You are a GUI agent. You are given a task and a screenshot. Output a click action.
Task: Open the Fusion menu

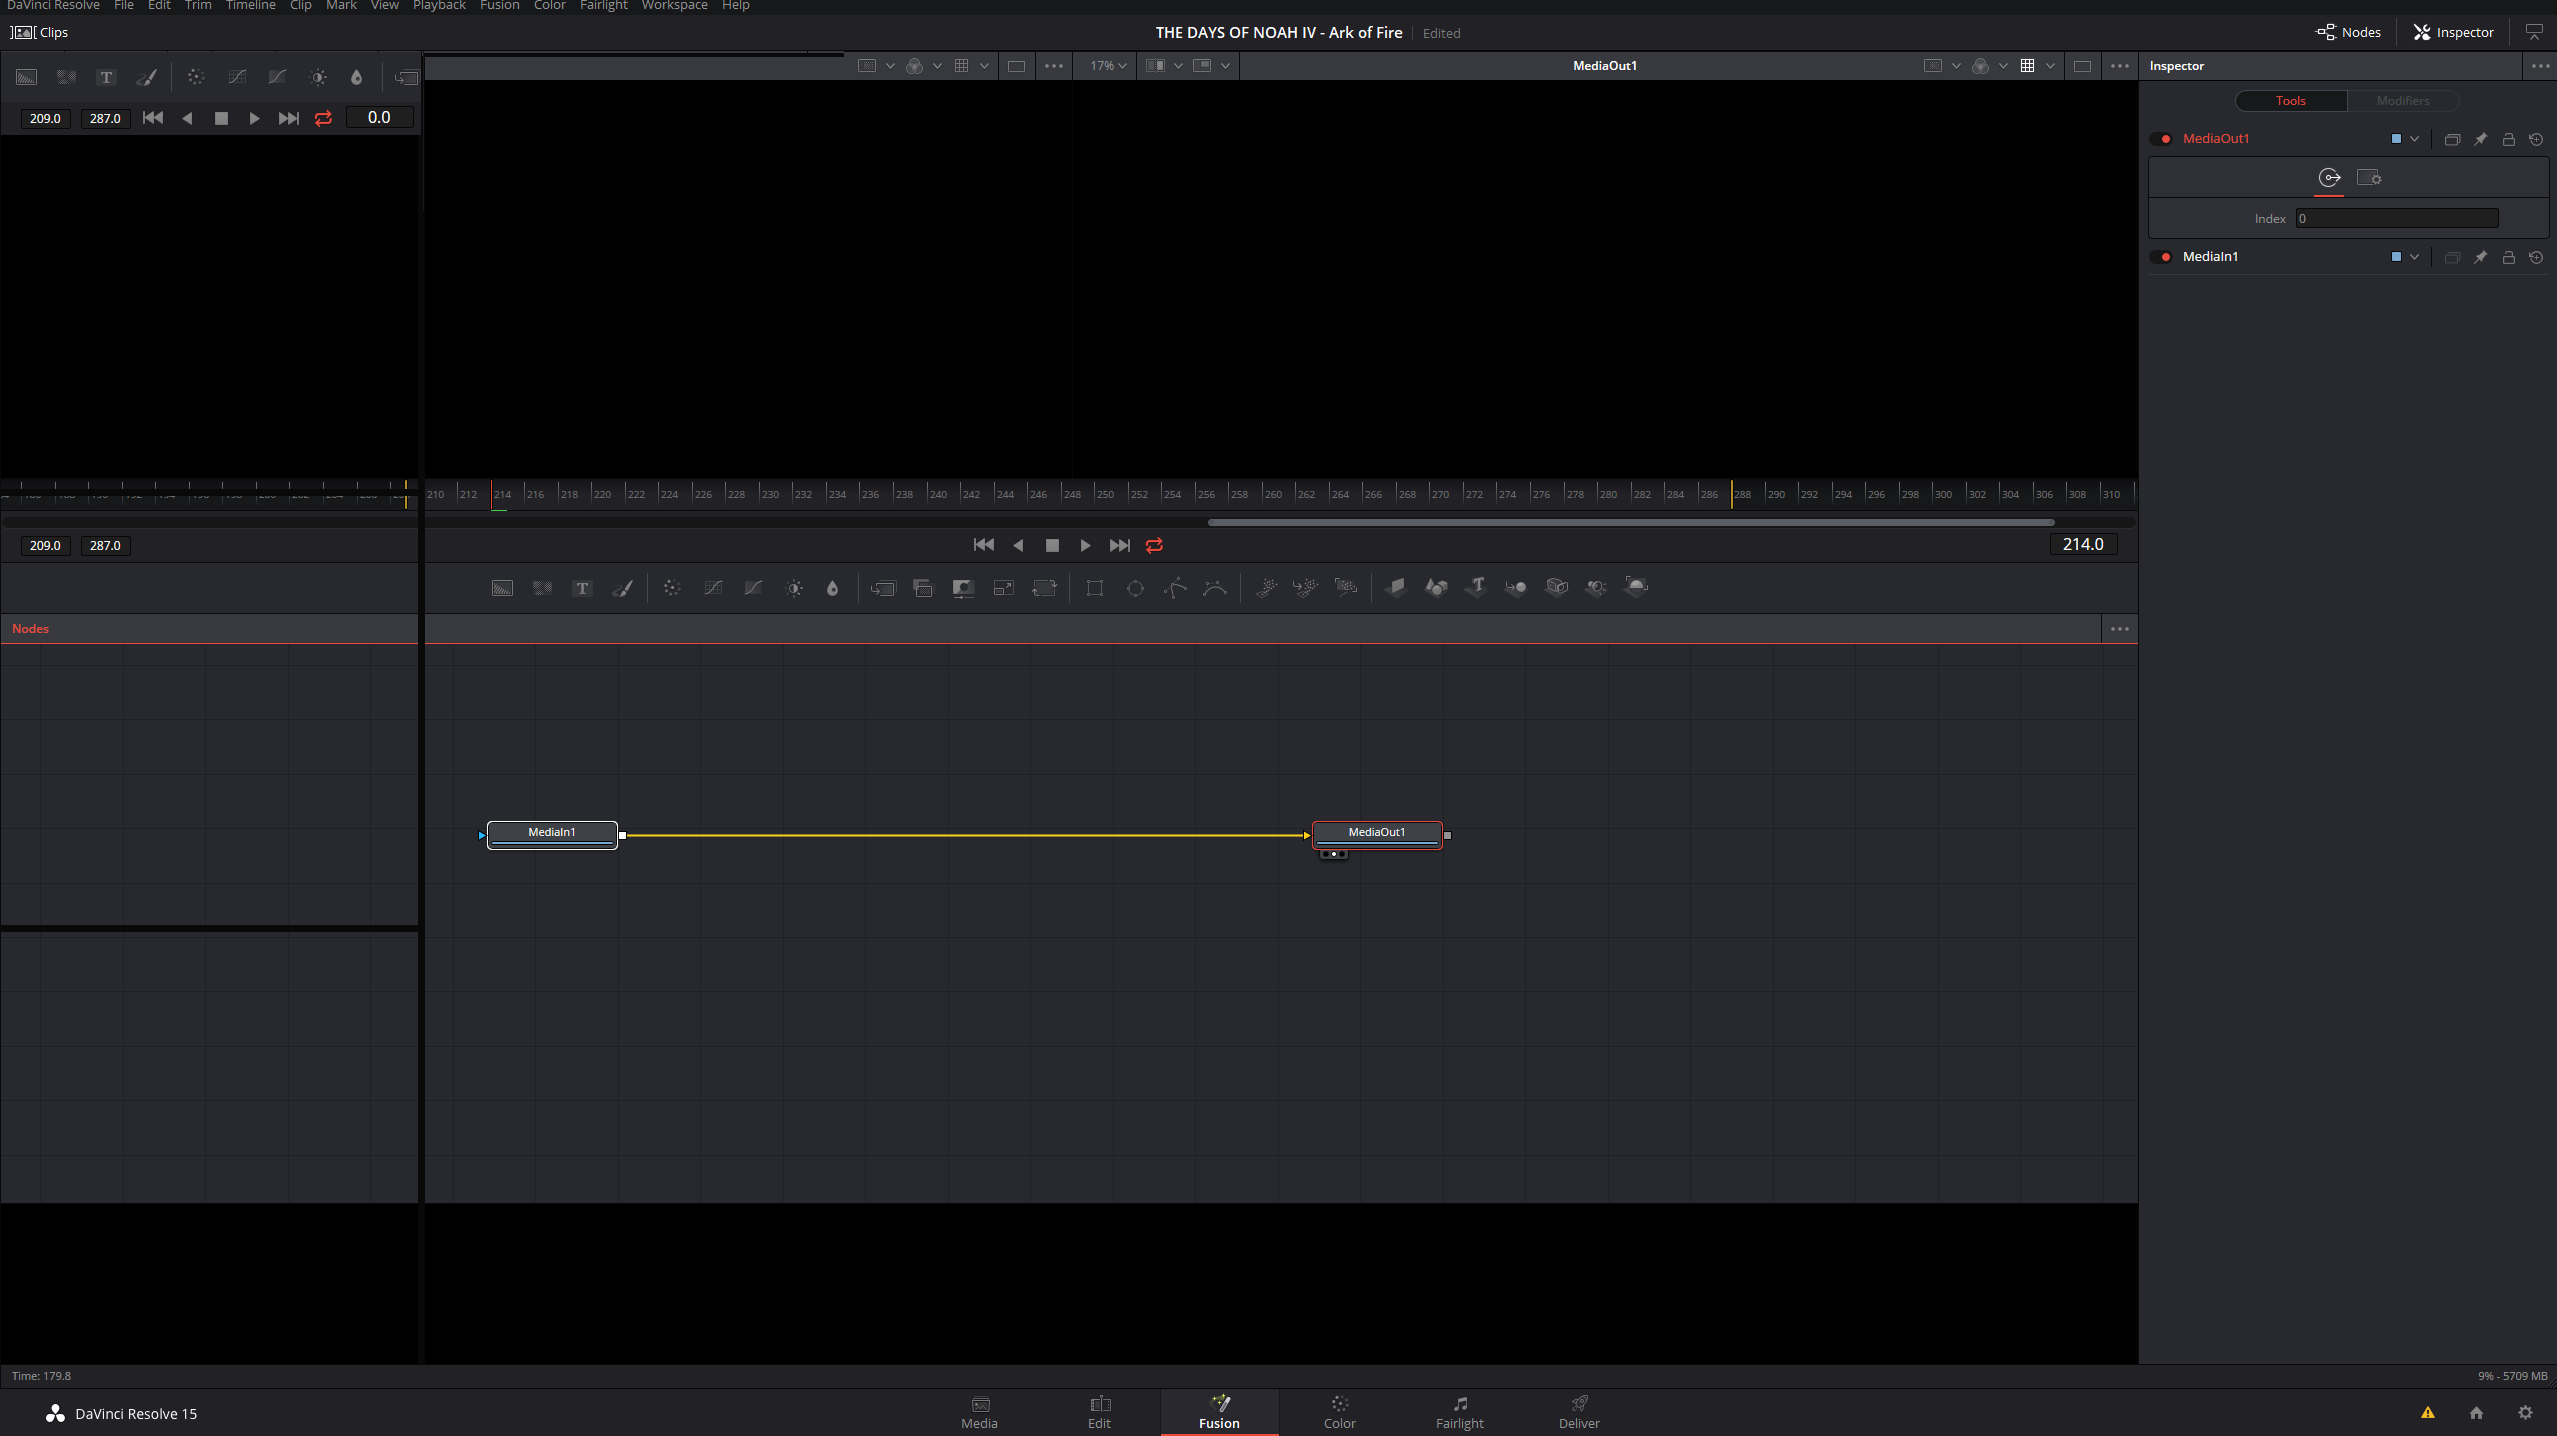(x=499, y=5)
